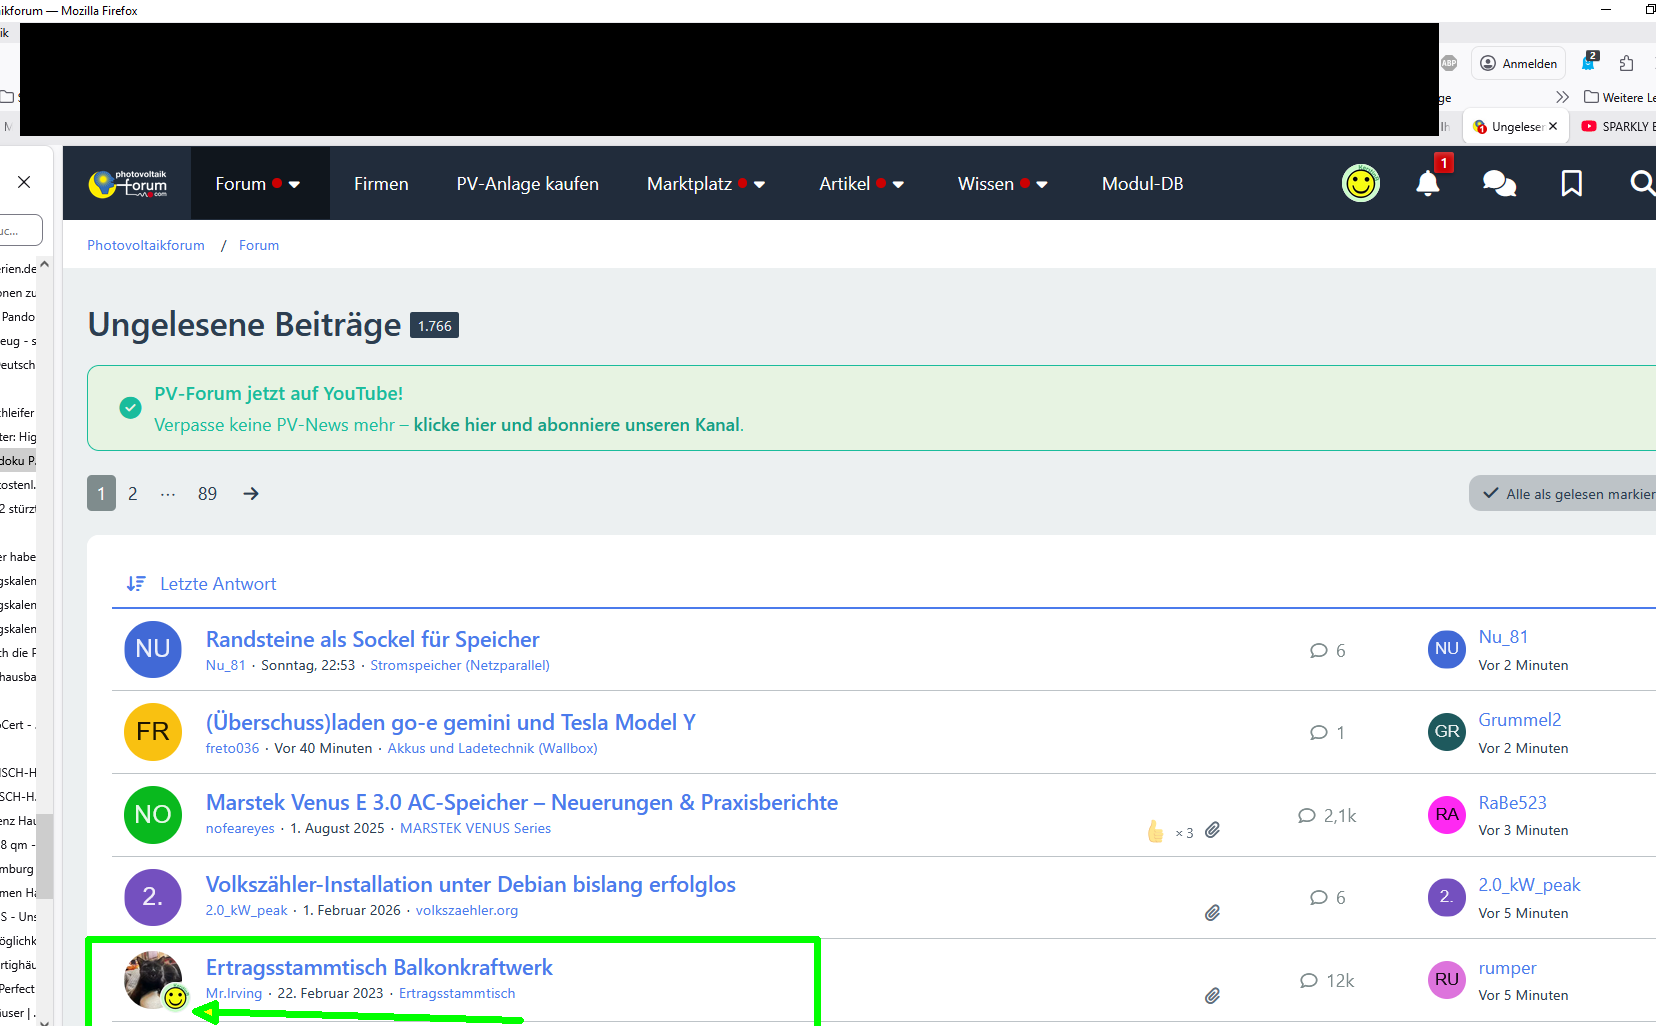Viewport: 1656px width, 1026px height.
Task: Click the Letzte Antwort sort icon
Action: pyautogui.click(x=136, y=584)
